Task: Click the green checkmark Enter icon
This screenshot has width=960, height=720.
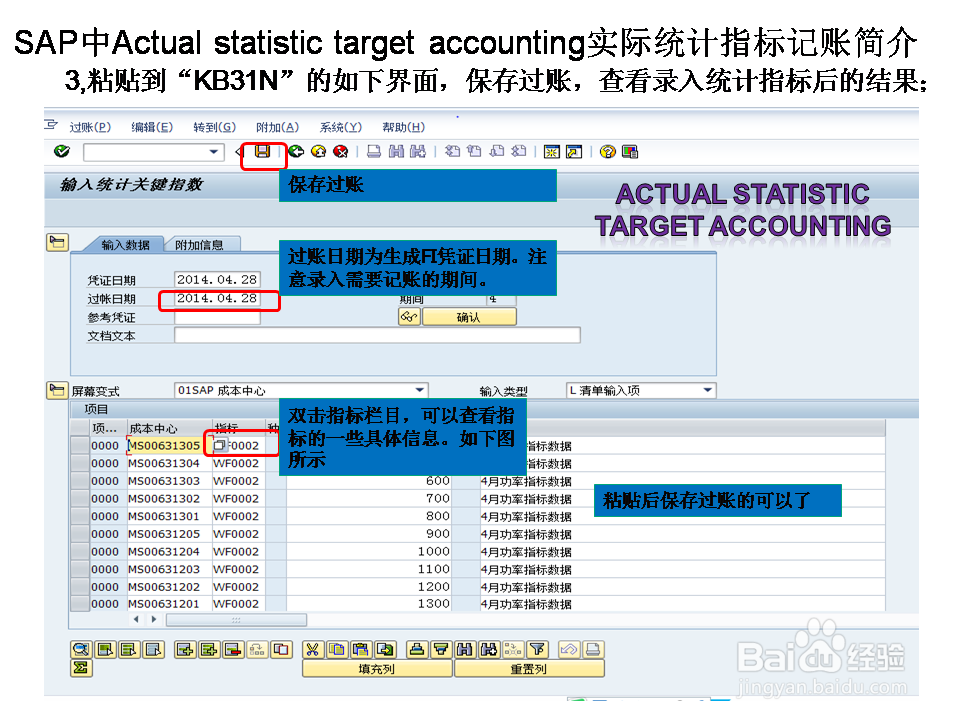Action: 62,151
